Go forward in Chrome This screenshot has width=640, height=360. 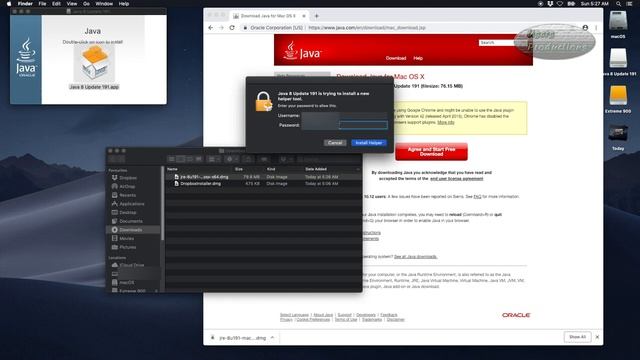point(221,28)
